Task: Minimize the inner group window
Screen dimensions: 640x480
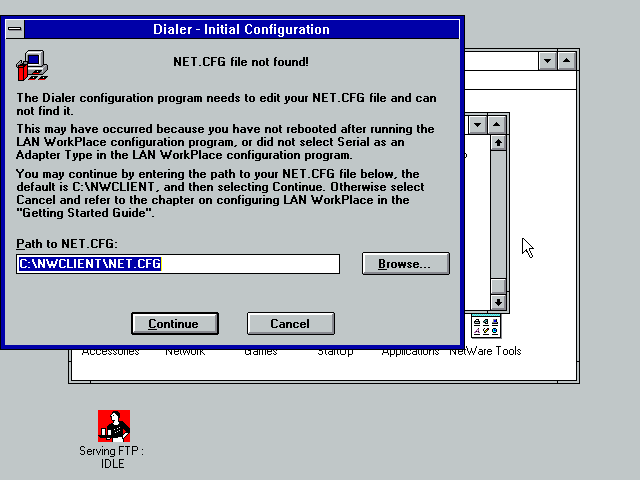Action: (x=478, y=124)
